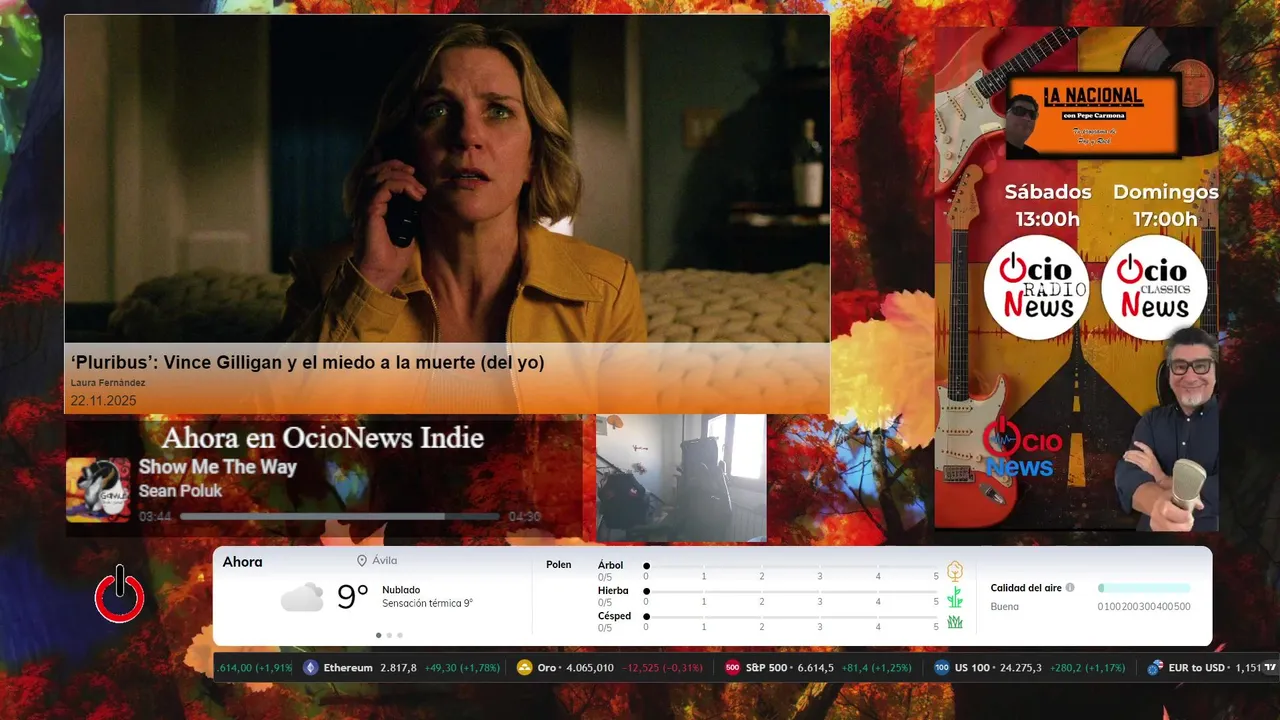The image size is (1280, 720).
Task: Open the Pluribus article main image
Action: (447, 179)
